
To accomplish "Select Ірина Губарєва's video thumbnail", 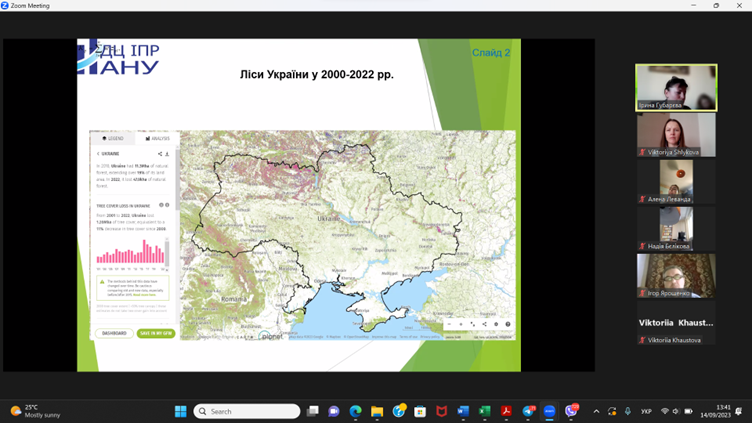I will [x=676, y=87].
